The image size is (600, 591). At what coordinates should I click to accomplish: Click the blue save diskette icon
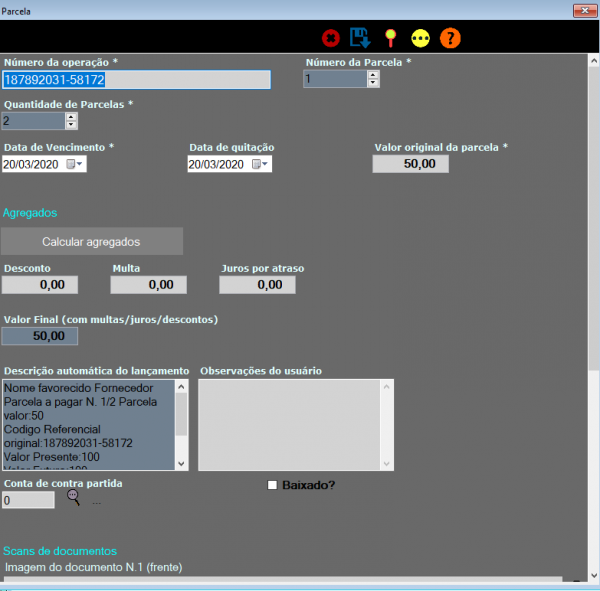coord(360,38)
